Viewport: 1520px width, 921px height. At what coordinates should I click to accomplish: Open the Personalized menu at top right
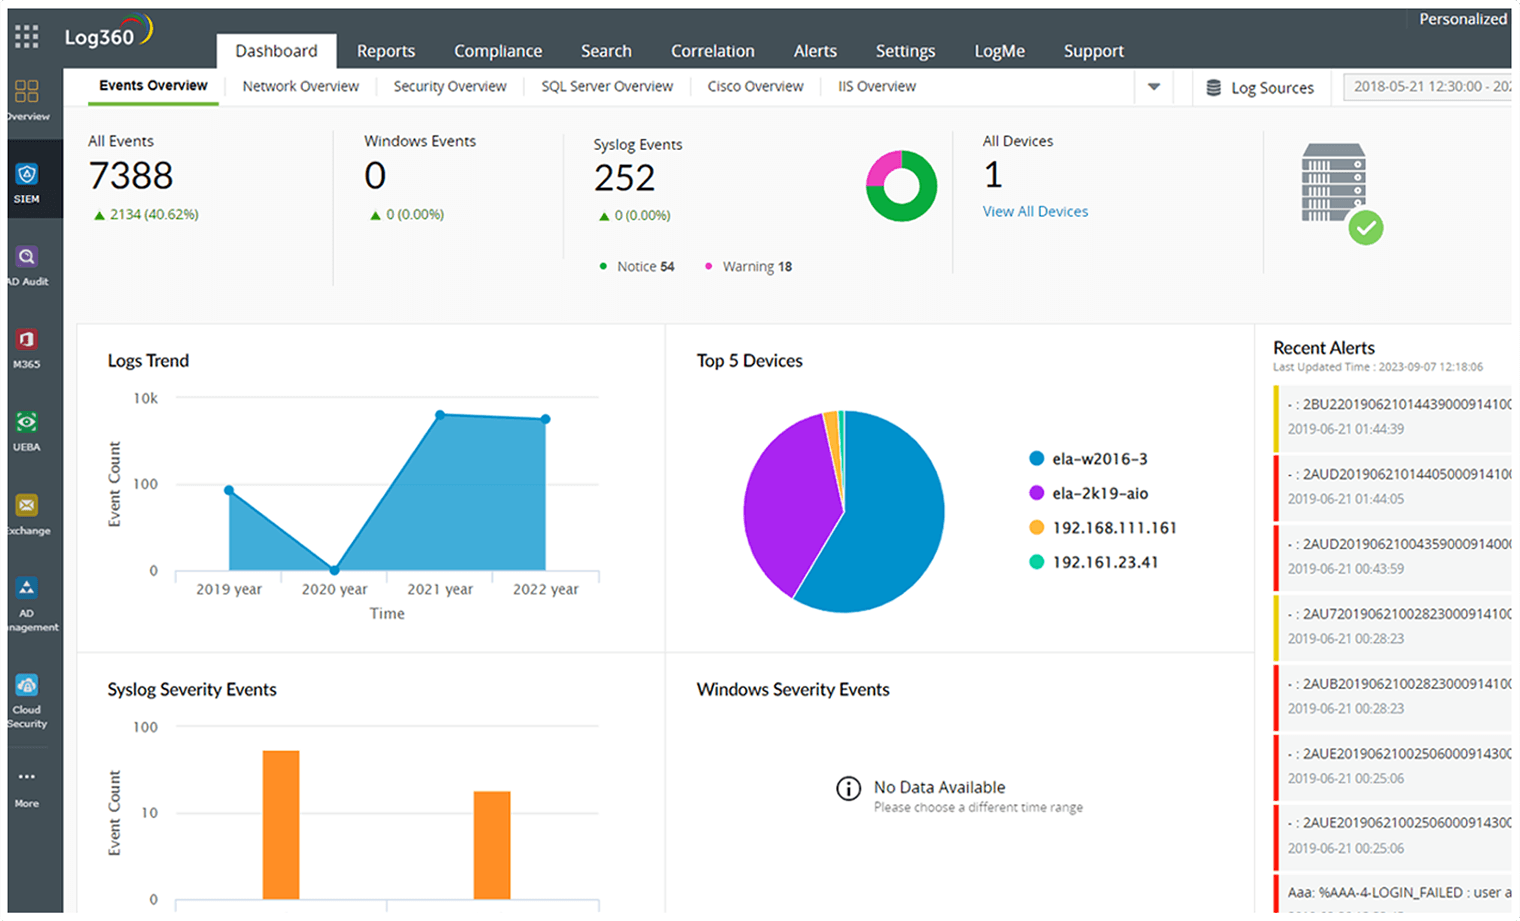coord(1462,19)
